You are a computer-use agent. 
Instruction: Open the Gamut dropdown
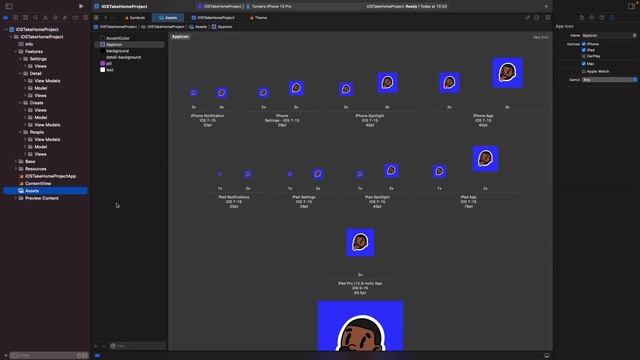coord(609,80)
